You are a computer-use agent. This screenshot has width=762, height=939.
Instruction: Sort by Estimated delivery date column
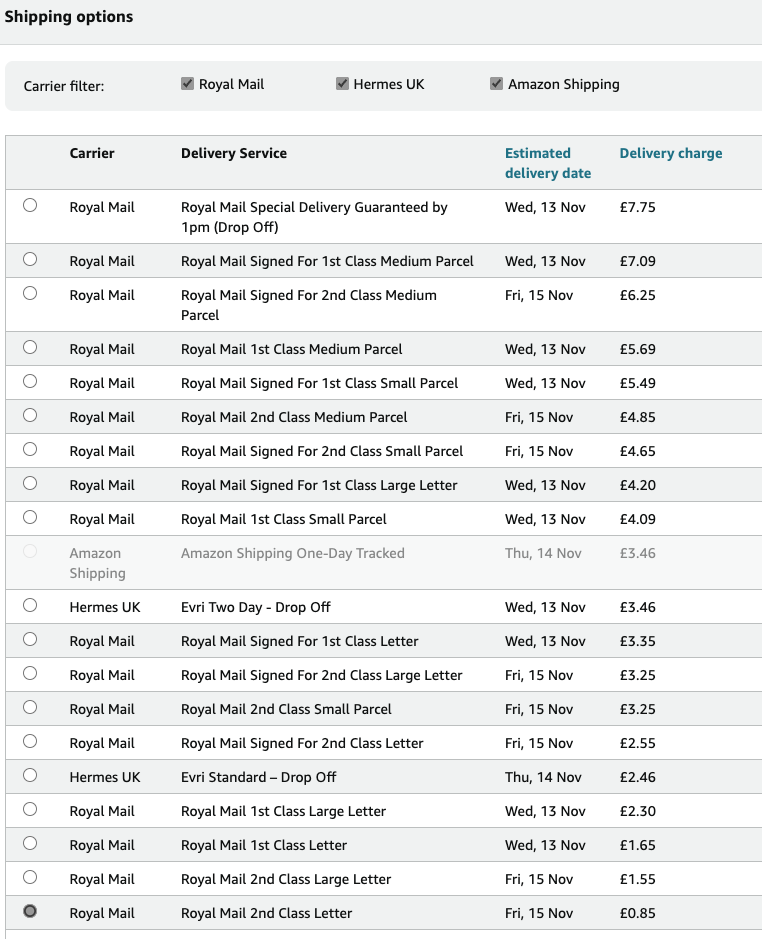coord(548,163)
